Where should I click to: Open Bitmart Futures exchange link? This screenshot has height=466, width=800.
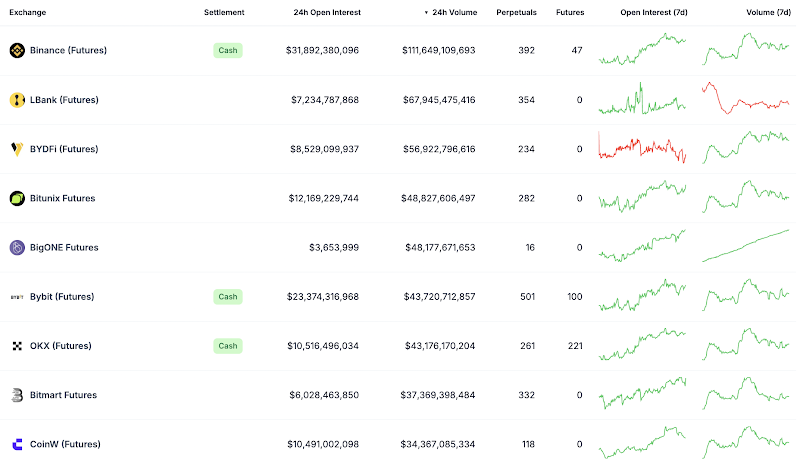(63, 395)
